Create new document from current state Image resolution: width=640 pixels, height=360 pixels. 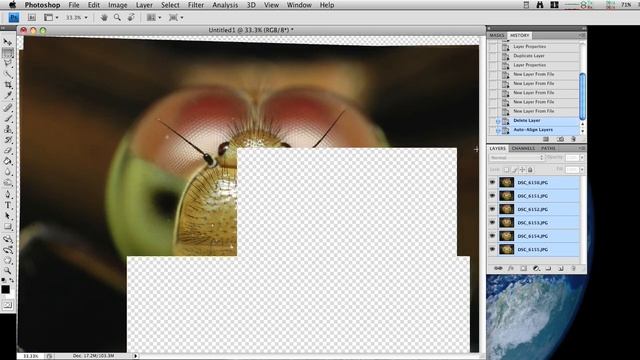pyautogui.click(x=546, y=139)
